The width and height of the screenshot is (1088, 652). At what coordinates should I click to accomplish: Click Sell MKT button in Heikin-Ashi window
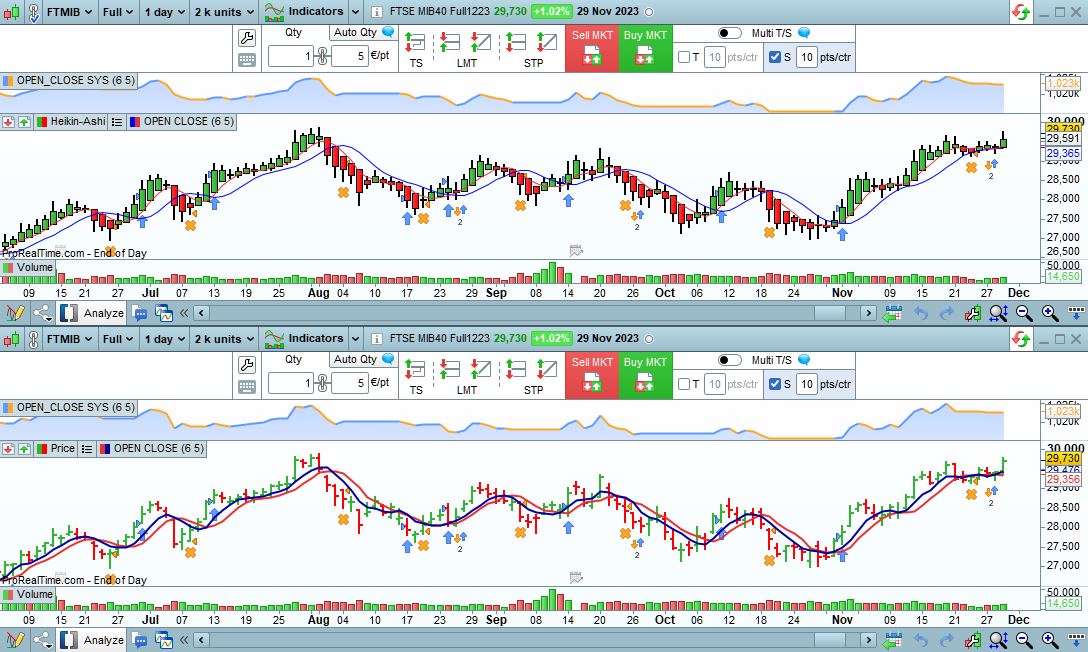(592, 48)
